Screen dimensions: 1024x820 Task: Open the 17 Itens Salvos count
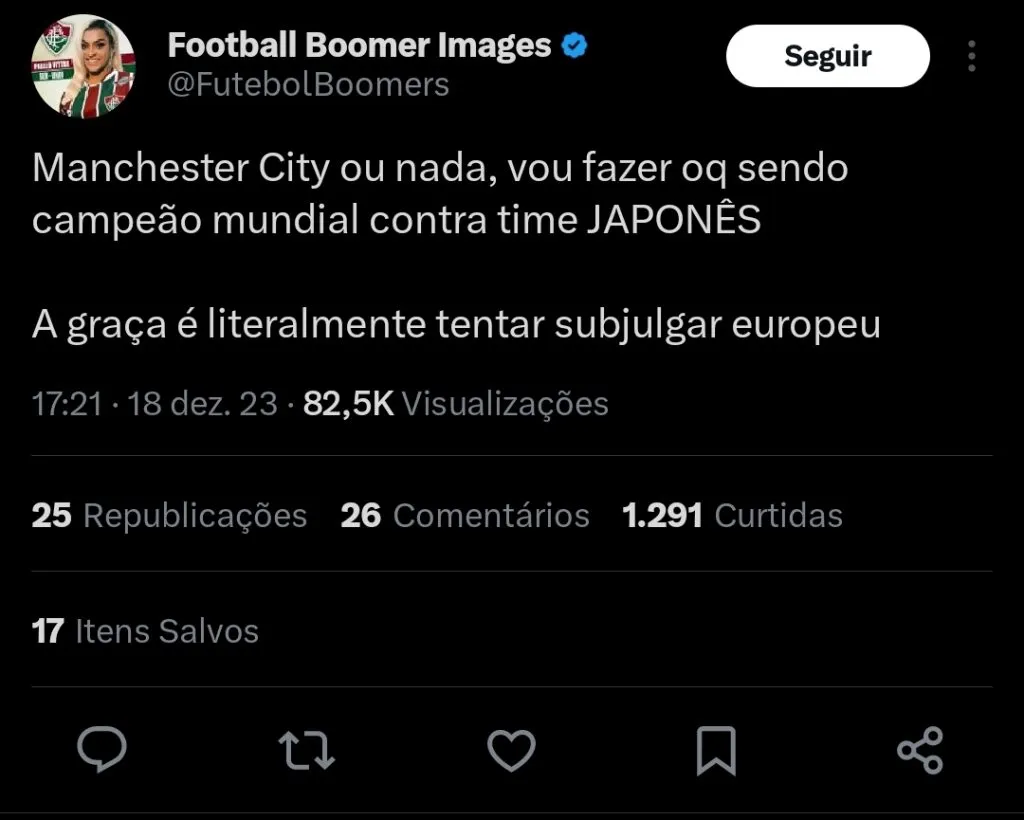coord(146,631)
